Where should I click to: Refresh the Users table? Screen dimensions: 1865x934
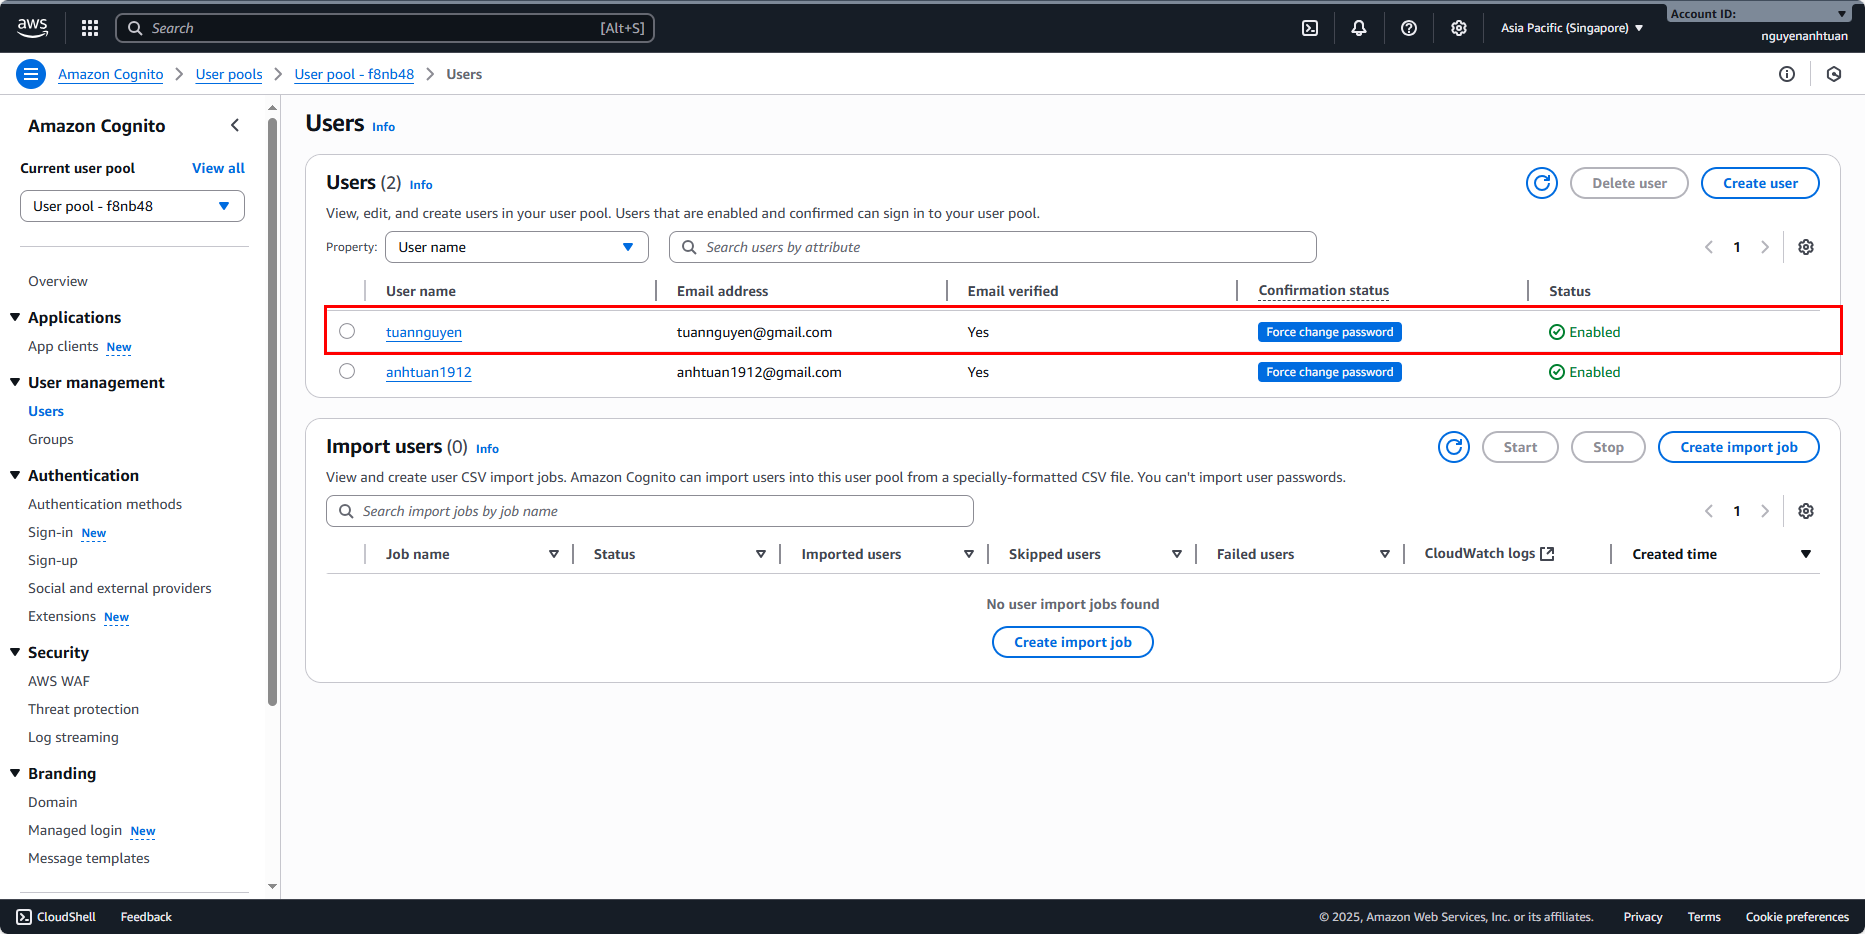coord(1541,183)
